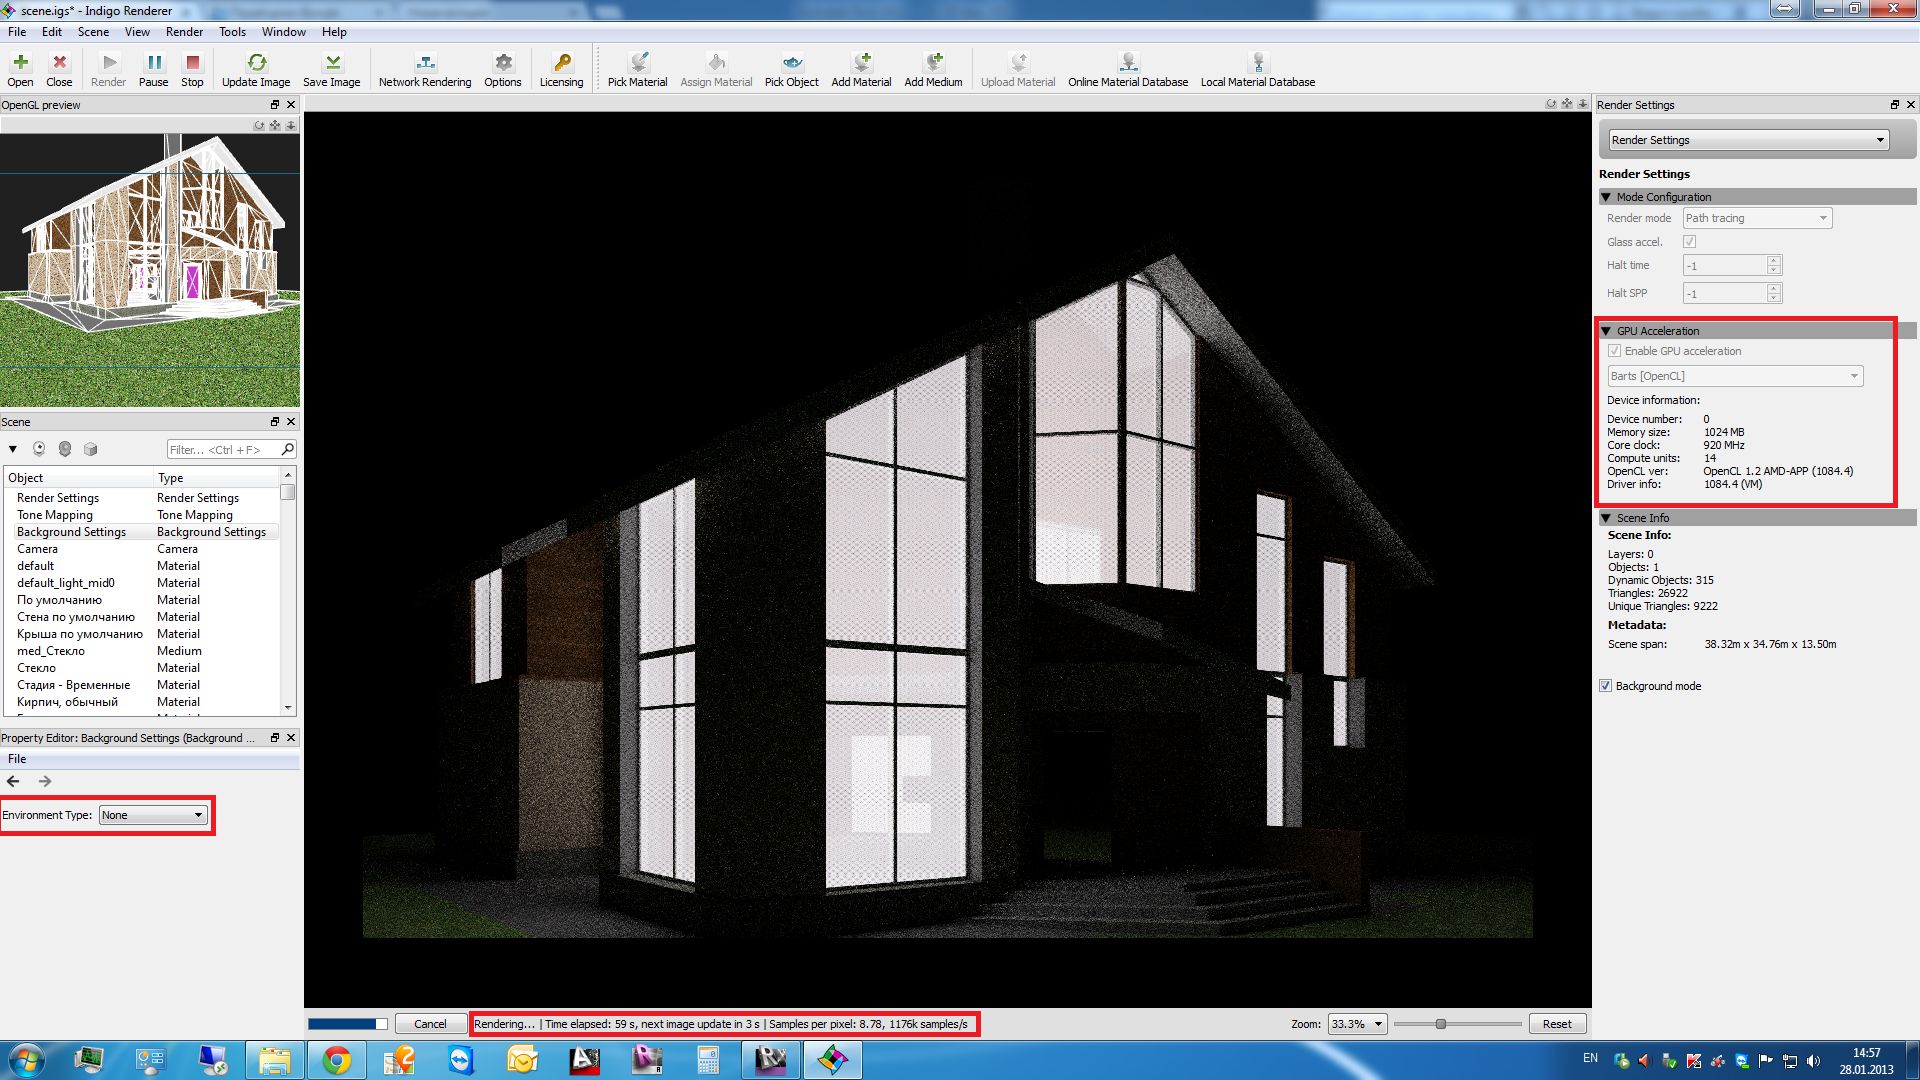Toggle Enable GPU acceleration checkbox
1920x1080 pixels.
pos(1614,351)
